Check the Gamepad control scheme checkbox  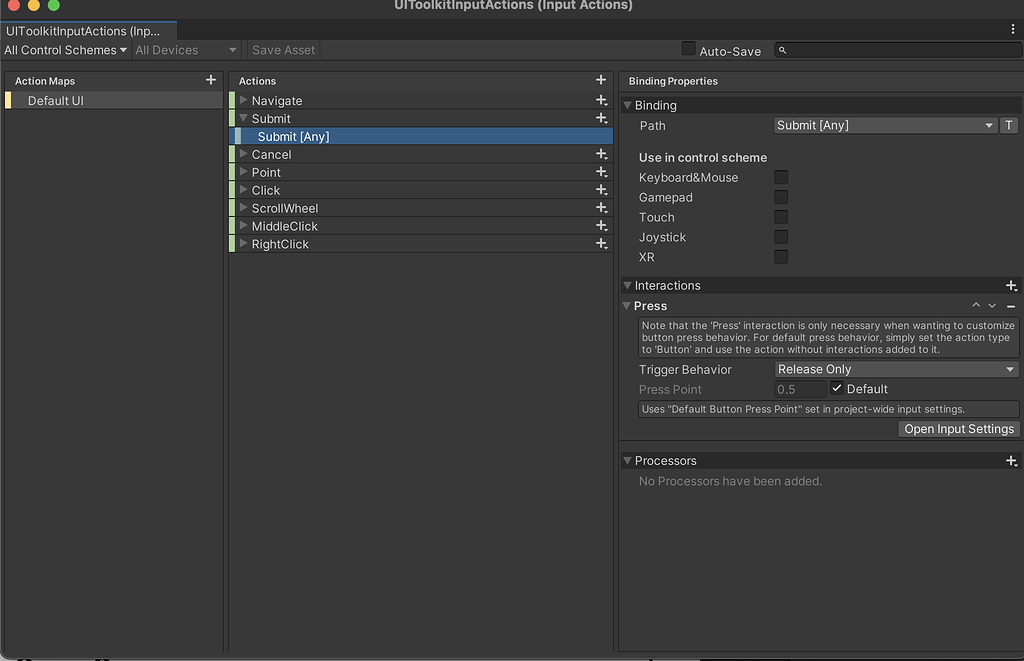[780, 197]
